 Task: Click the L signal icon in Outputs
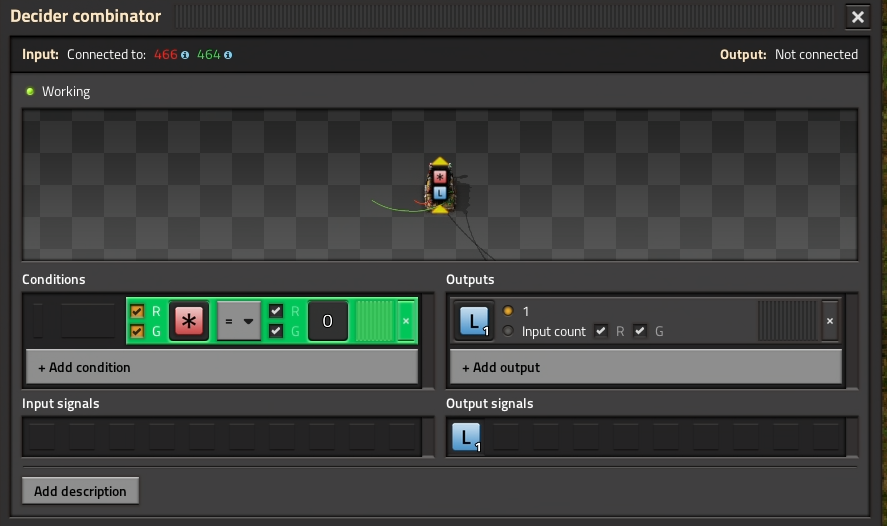473,321
